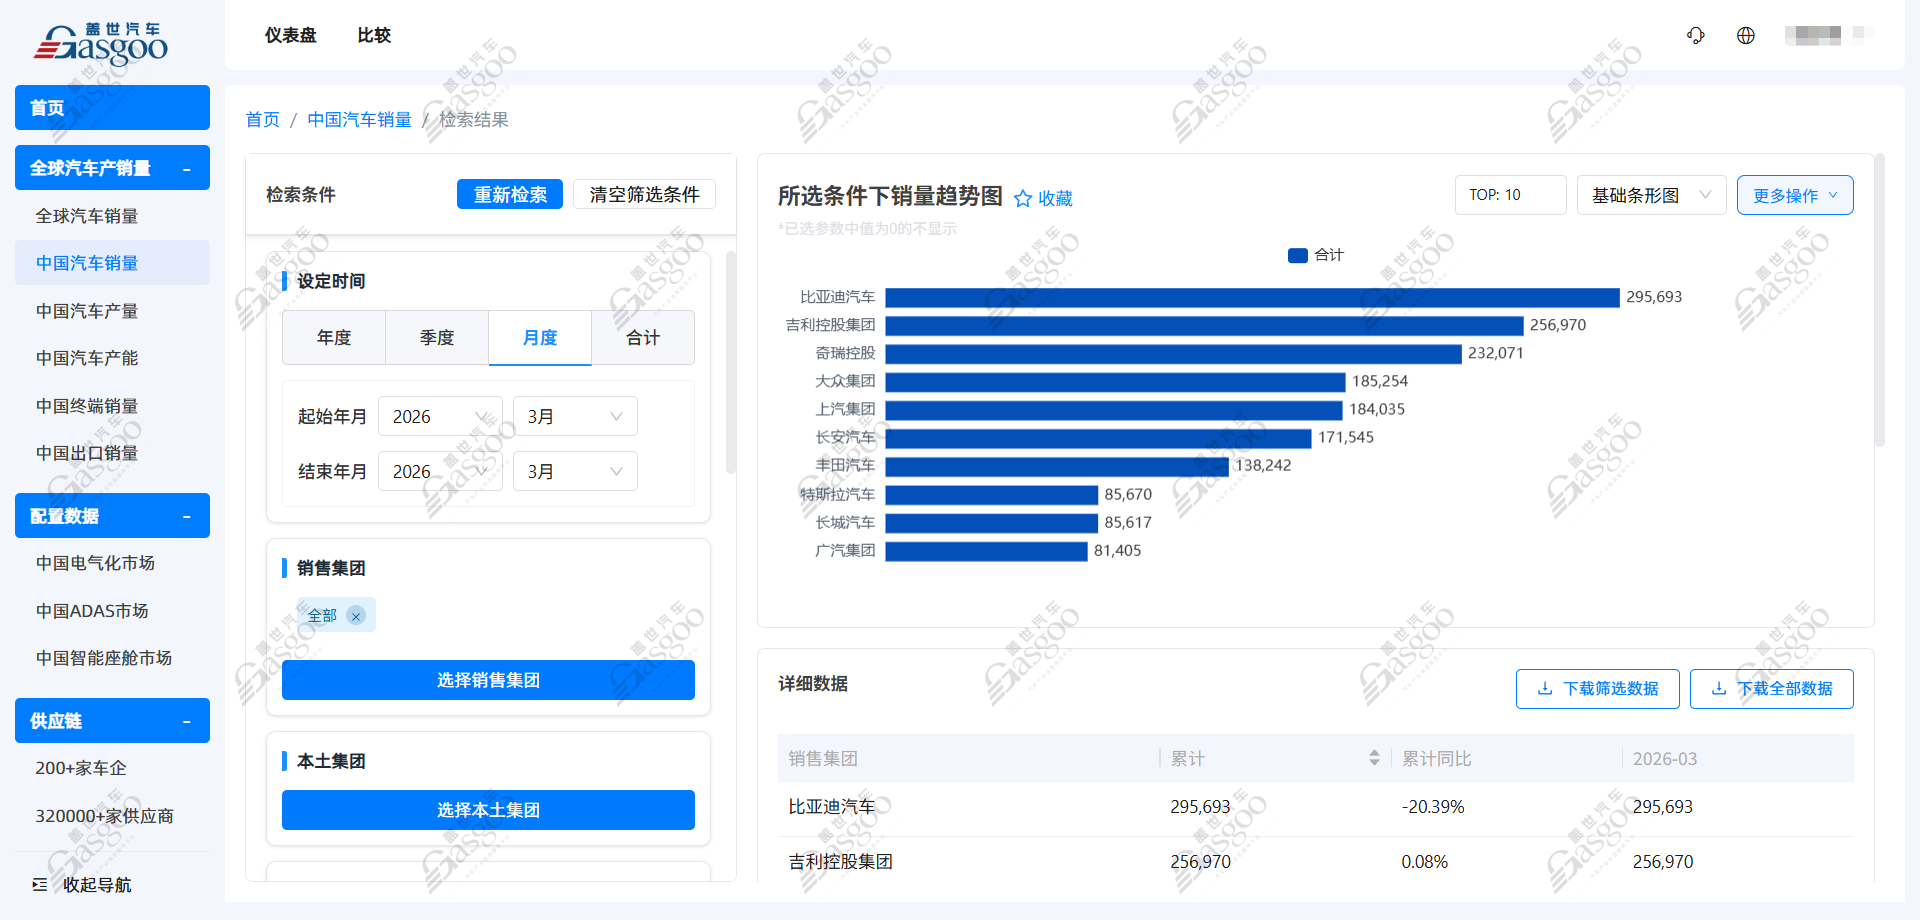Toggle the 合计 legend marker in chart
The image size is (1920, 920).
click(1297, 255)
